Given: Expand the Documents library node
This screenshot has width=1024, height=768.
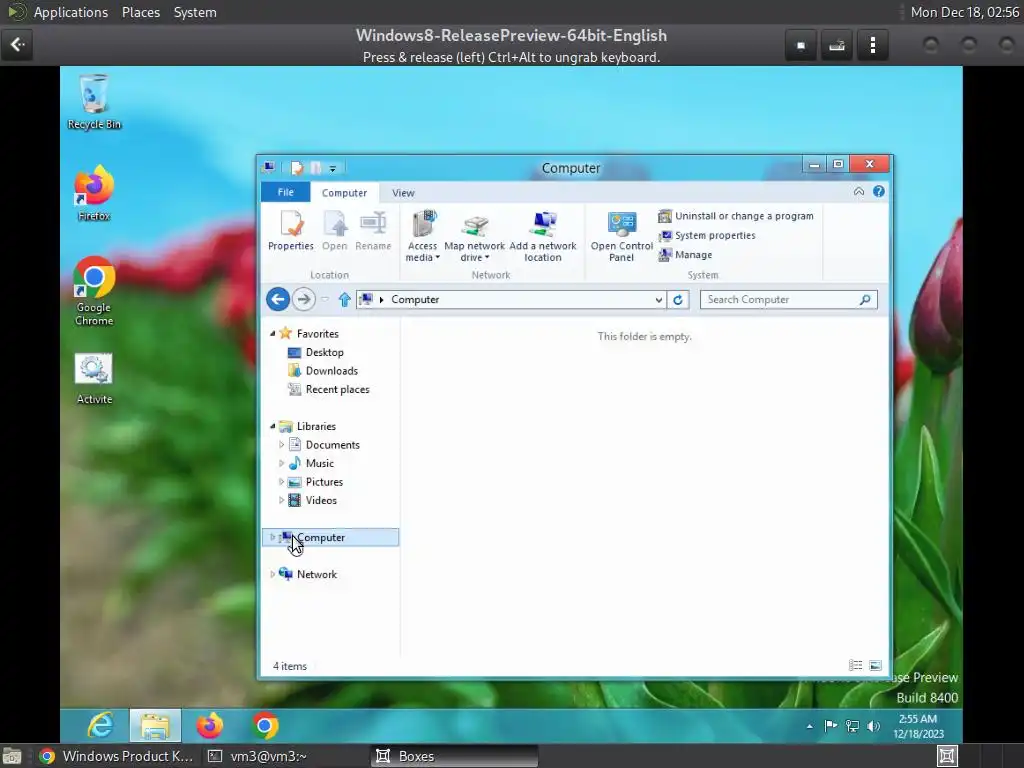Looking at the screenshot, I should click(281, 445).
